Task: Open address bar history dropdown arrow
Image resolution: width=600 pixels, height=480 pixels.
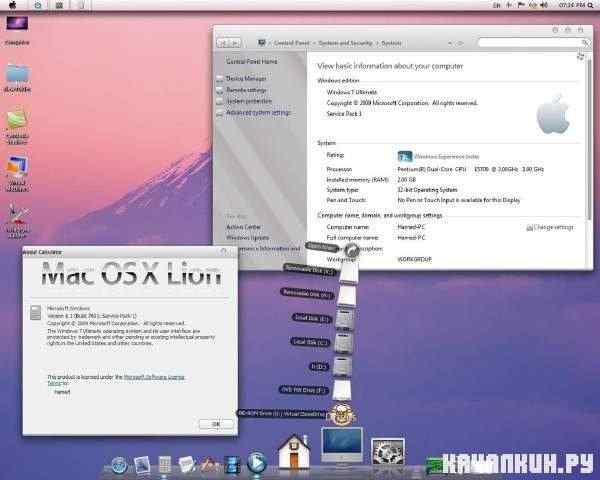Action: [450, 43]
